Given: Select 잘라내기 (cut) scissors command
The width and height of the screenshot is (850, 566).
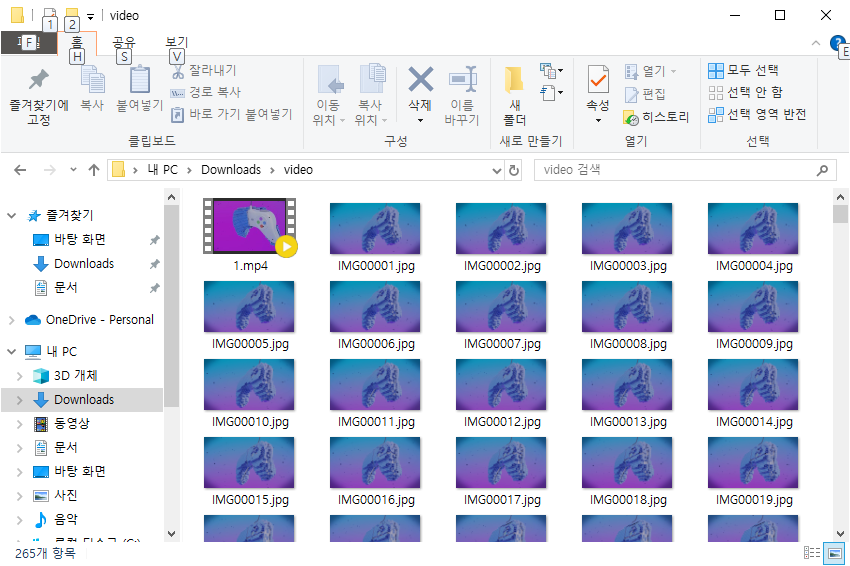Looking at the screenshot, I should 204,70.
